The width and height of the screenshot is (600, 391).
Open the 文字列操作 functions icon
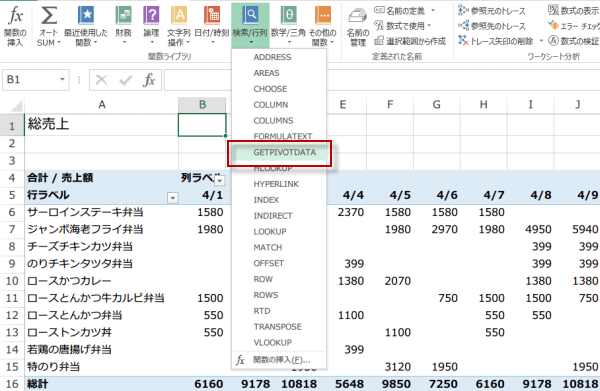tap(179, 15)
